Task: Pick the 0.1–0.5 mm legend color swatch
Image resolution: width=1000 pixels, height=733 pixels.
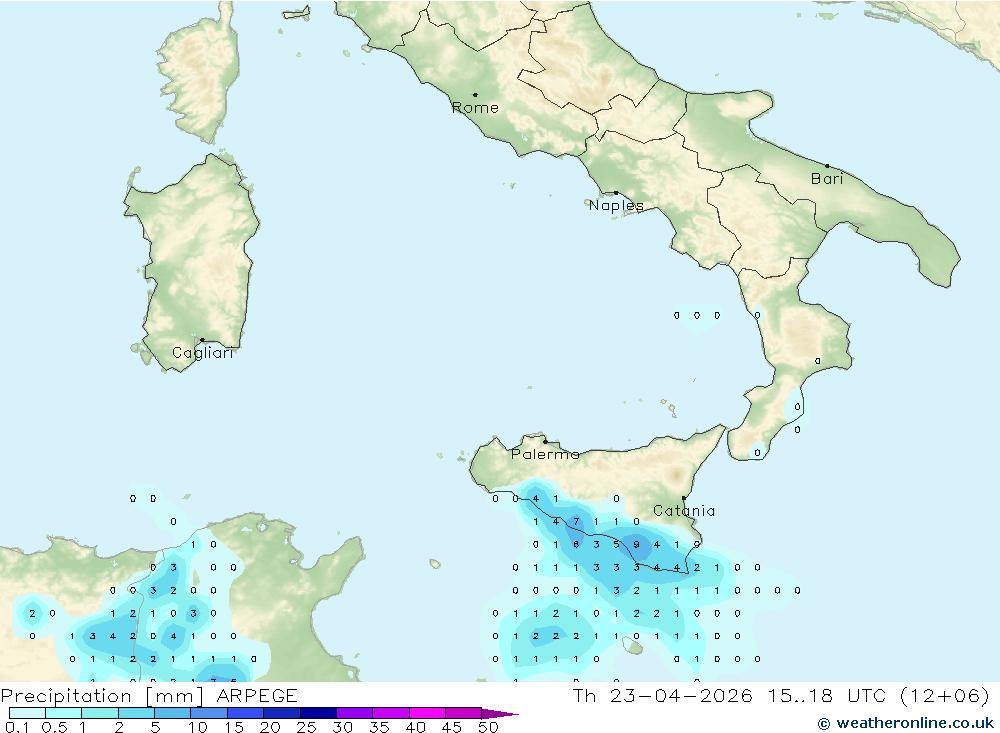Action: click(x=27, y=713)
